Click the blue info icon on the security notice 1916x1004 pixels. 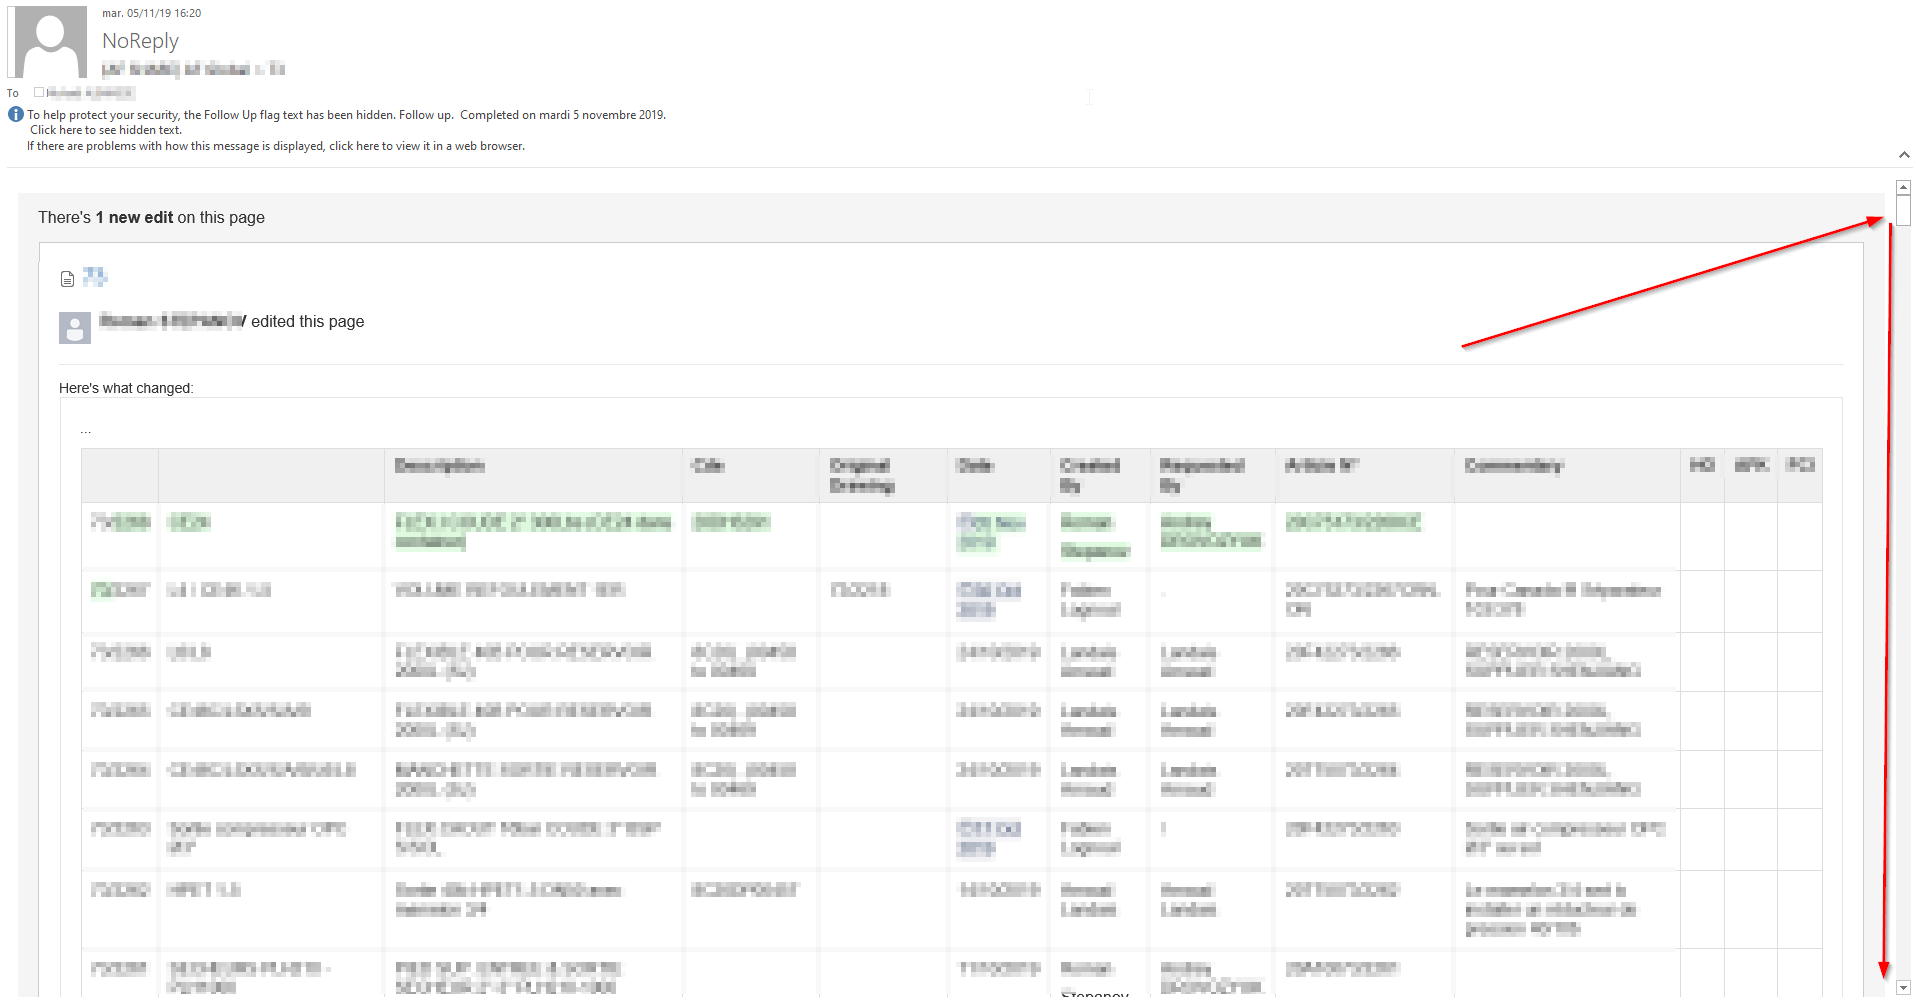point(15,114)
